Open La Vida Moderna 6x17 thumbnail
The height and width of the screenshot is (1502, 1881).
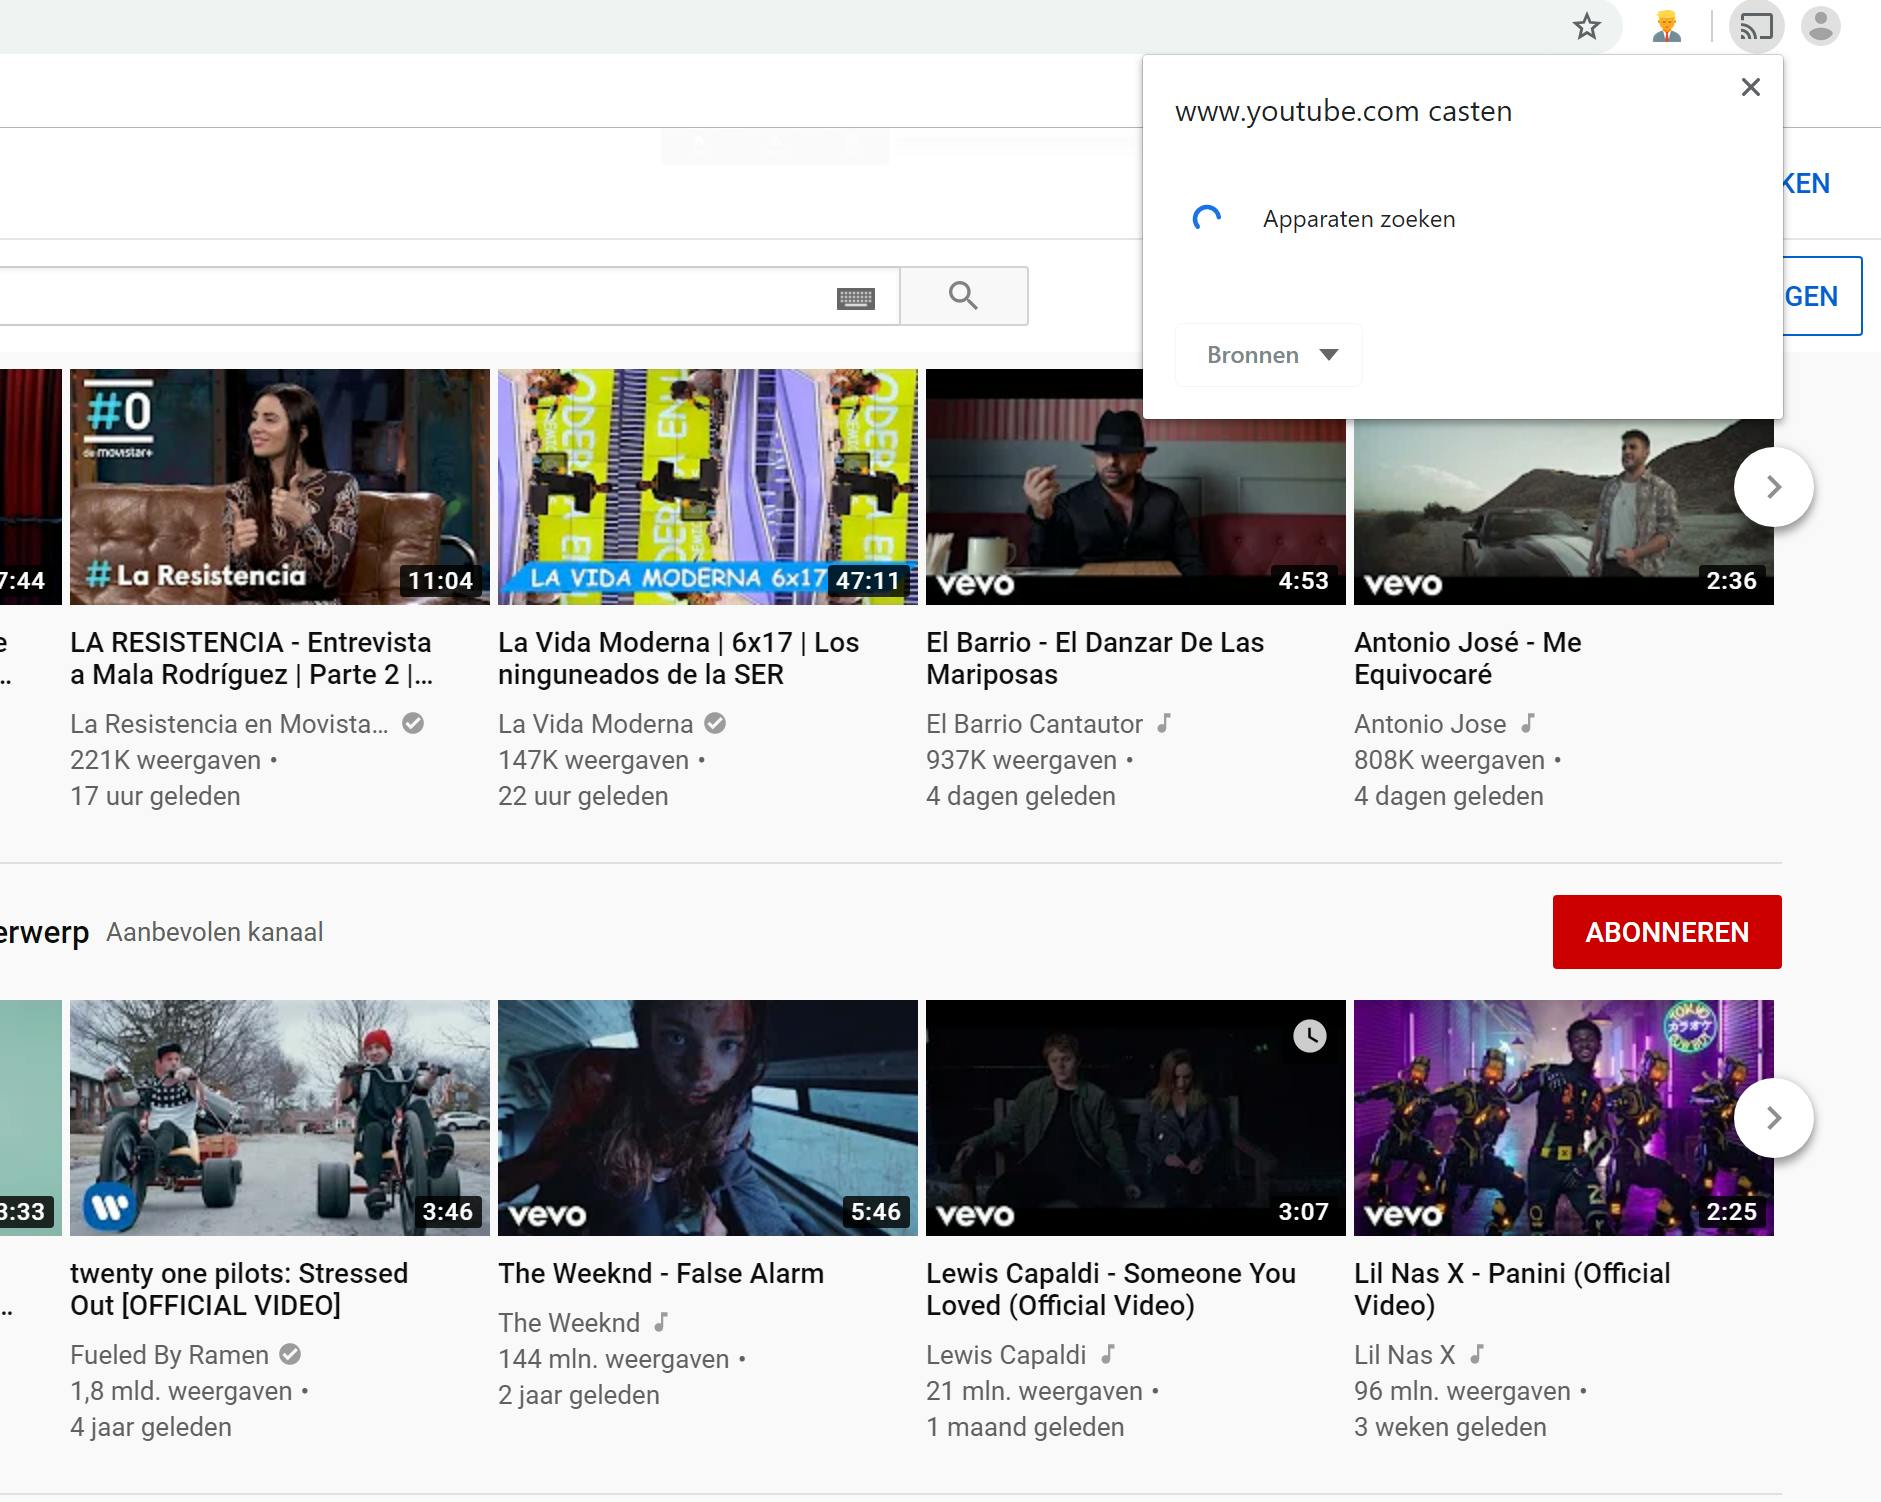[708, 487]
